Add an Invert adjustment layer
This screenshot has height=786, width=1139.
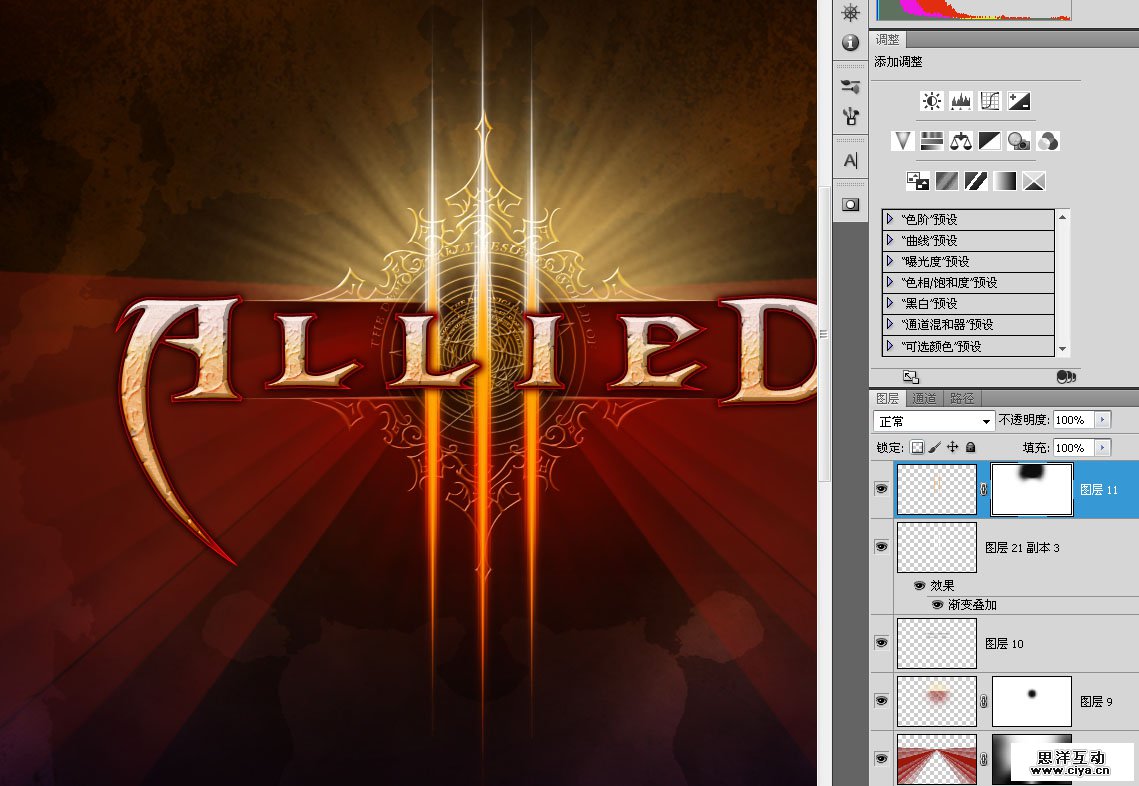(x=917, y=181)
